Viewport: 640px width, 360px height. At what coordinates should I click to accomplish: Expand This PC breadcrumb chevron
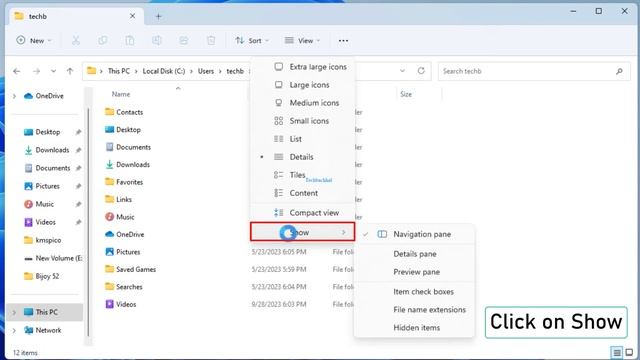click(x=136, y=71)
